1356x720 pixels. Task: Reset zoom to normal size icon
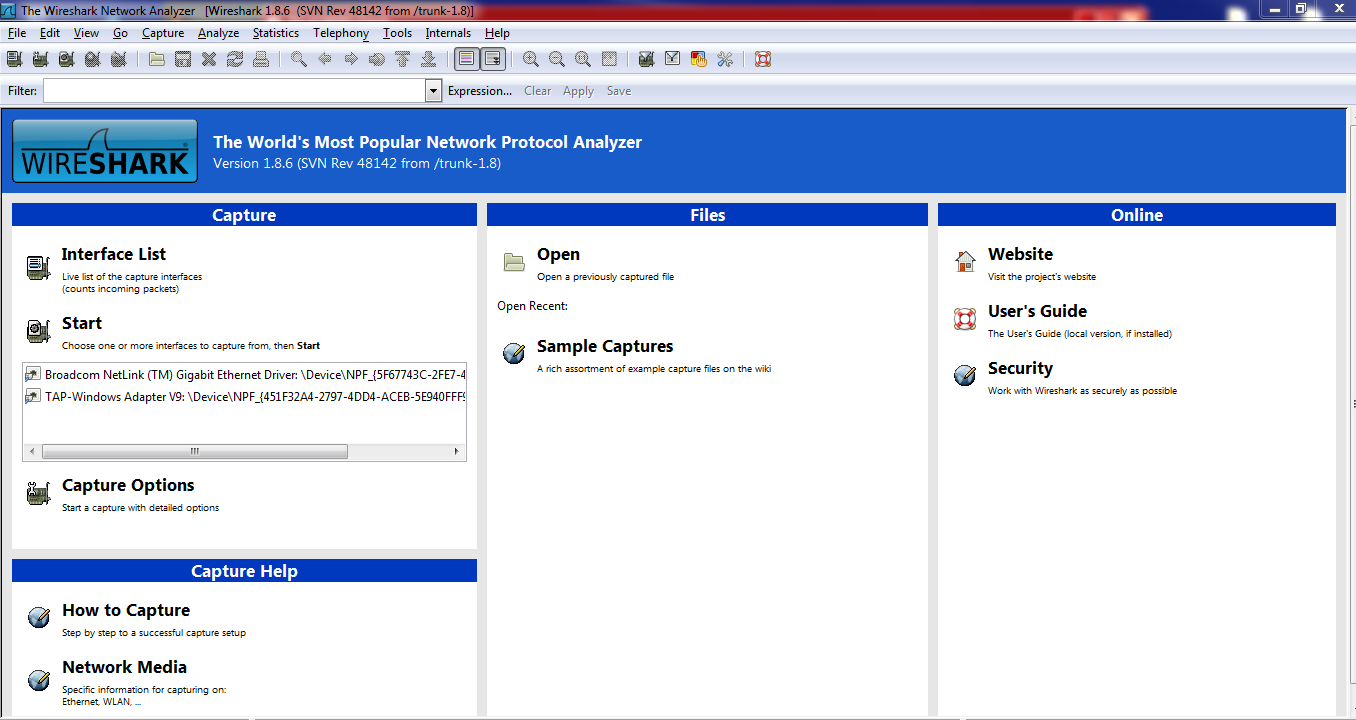click(x=583, y=59)
